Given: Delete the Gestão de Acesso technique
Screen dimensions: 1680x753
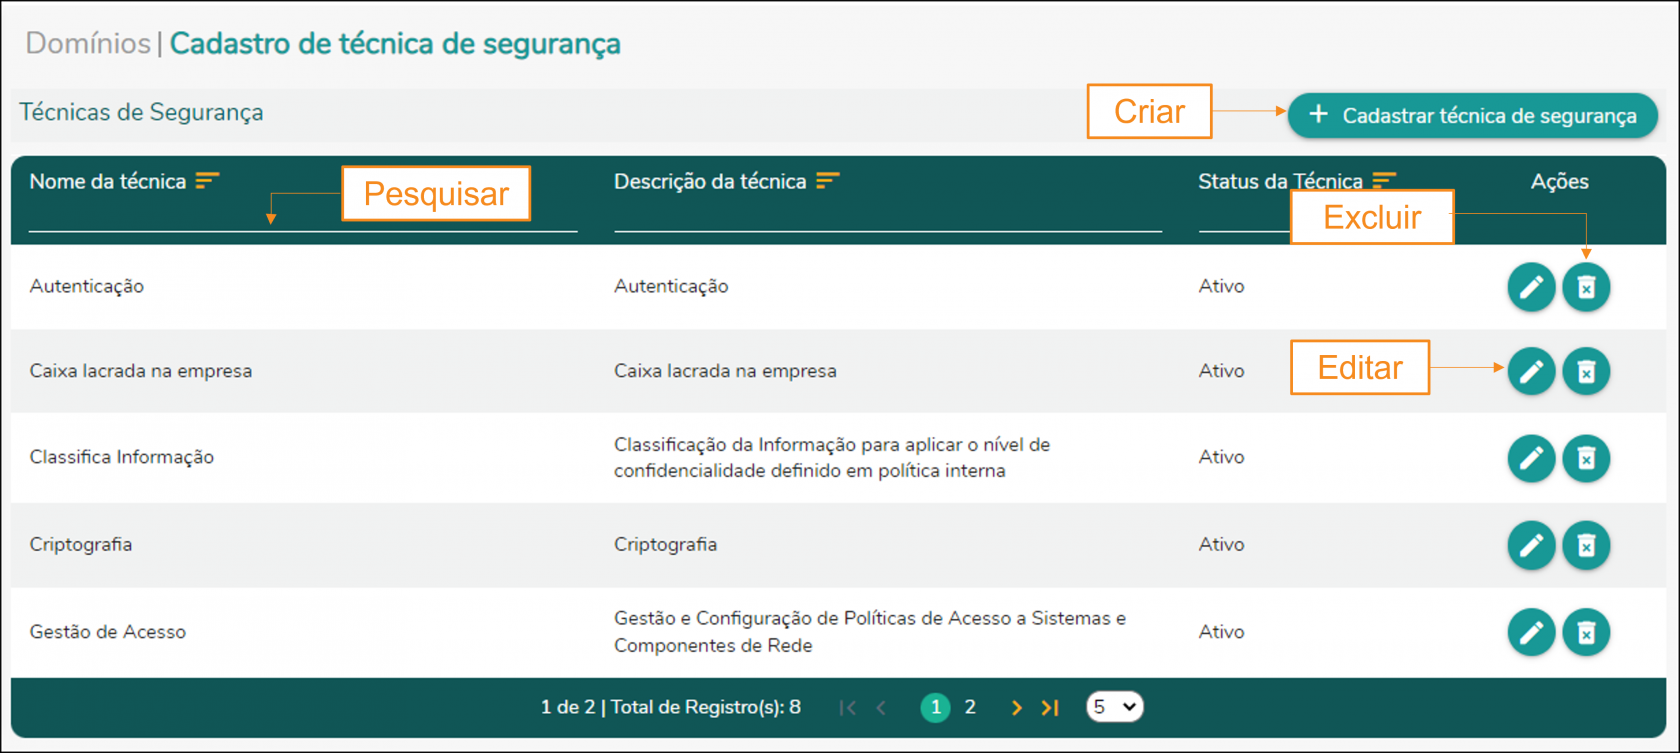Looking at the screenshot, I should click(x=1586, y=632).
